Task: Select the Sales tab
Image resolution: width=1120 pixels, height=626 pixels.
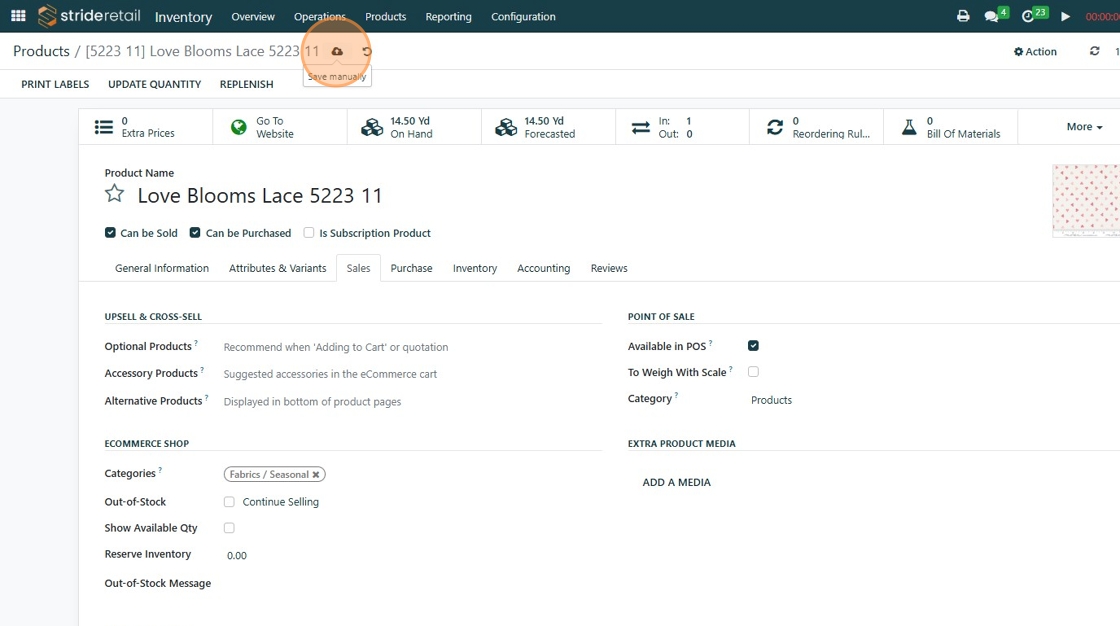Action: (359, 268)
